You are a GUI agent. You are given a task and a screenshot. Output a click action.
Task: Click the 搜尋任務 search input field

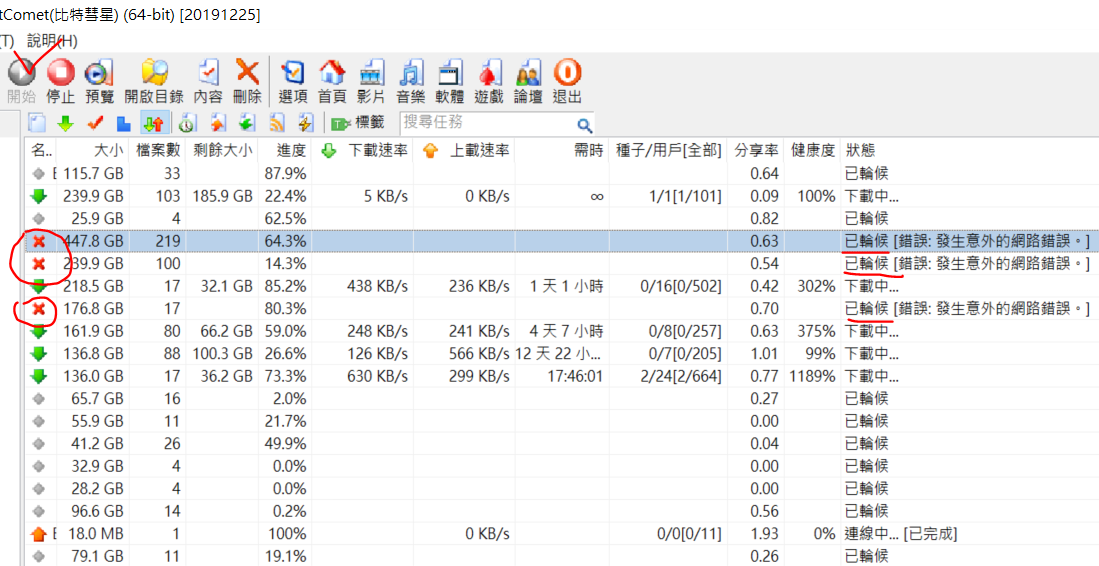tap(485, 123)
